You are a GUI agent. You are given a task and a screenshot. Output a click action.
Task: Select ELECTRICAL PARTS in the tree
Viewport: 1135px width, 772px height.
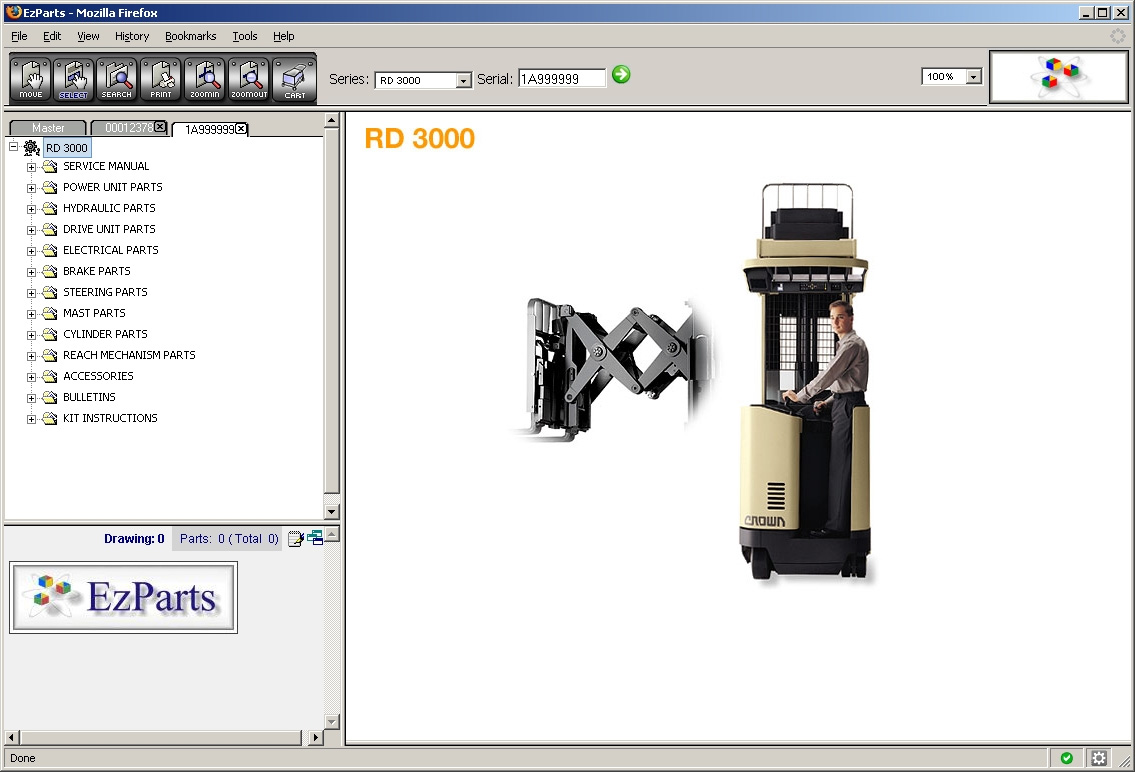click(111, 250)
